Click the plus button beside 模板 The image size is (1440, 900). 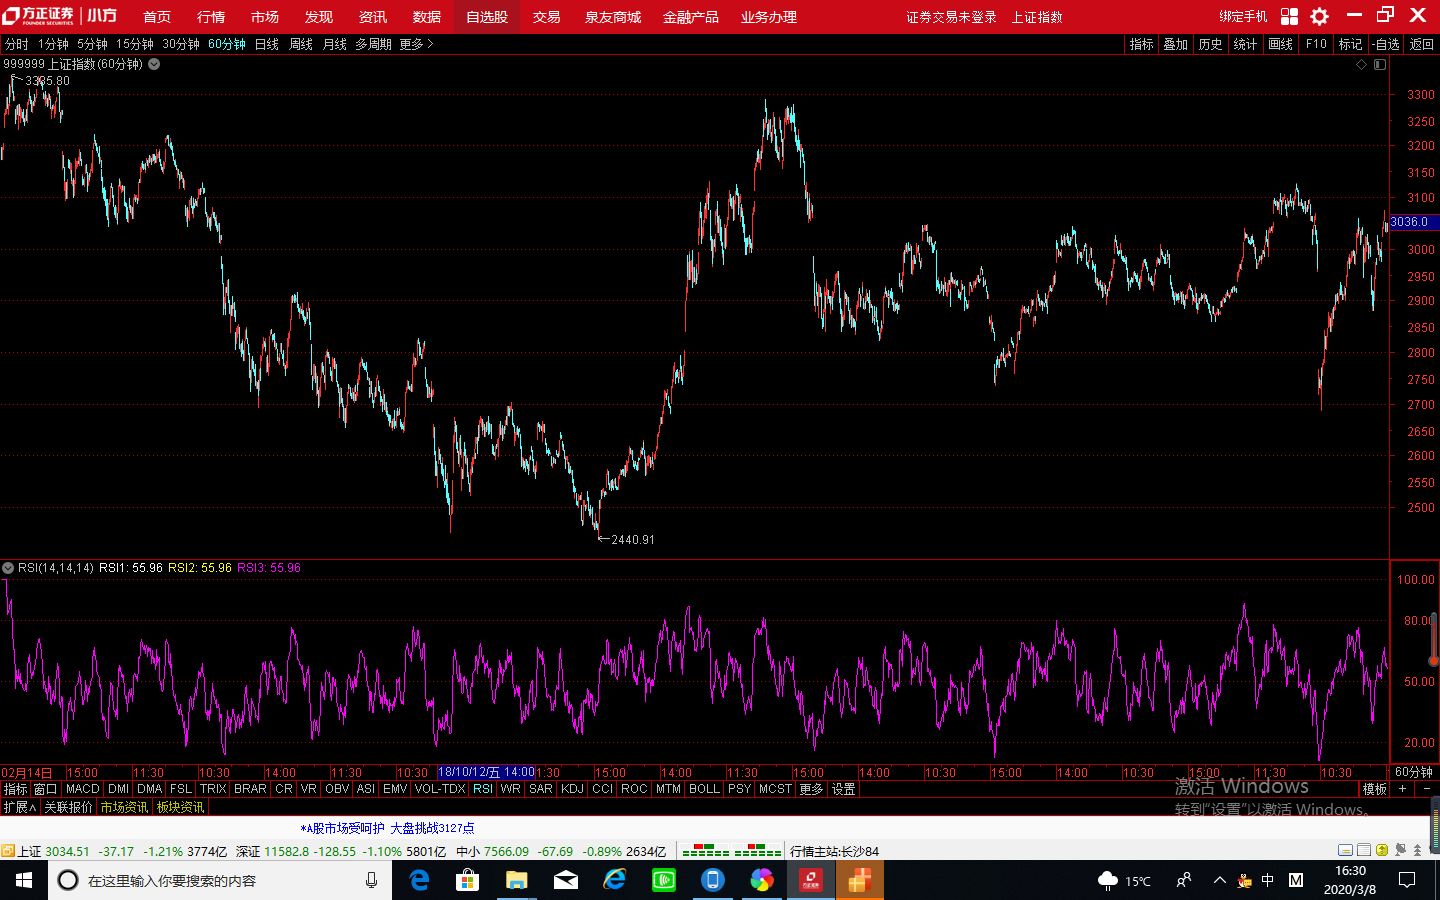tap(1402, 789)
